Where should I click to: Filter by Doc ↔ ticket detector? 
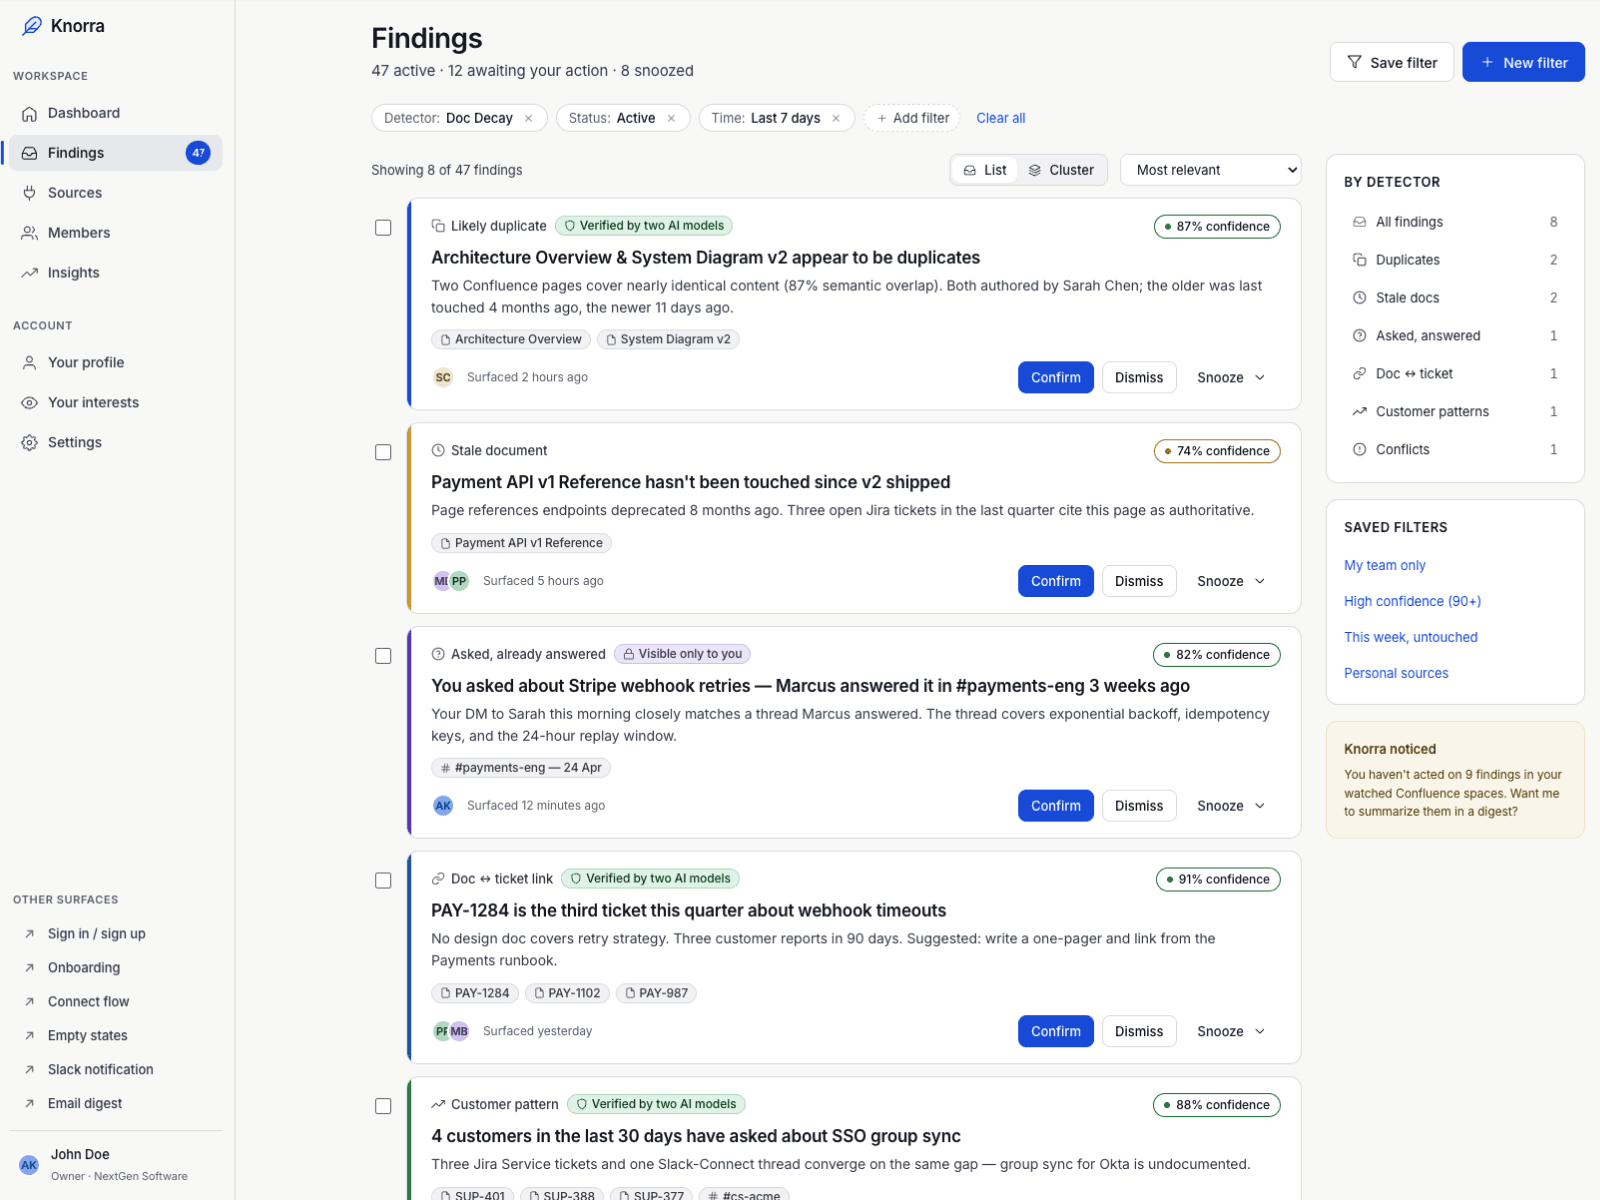1455,374
